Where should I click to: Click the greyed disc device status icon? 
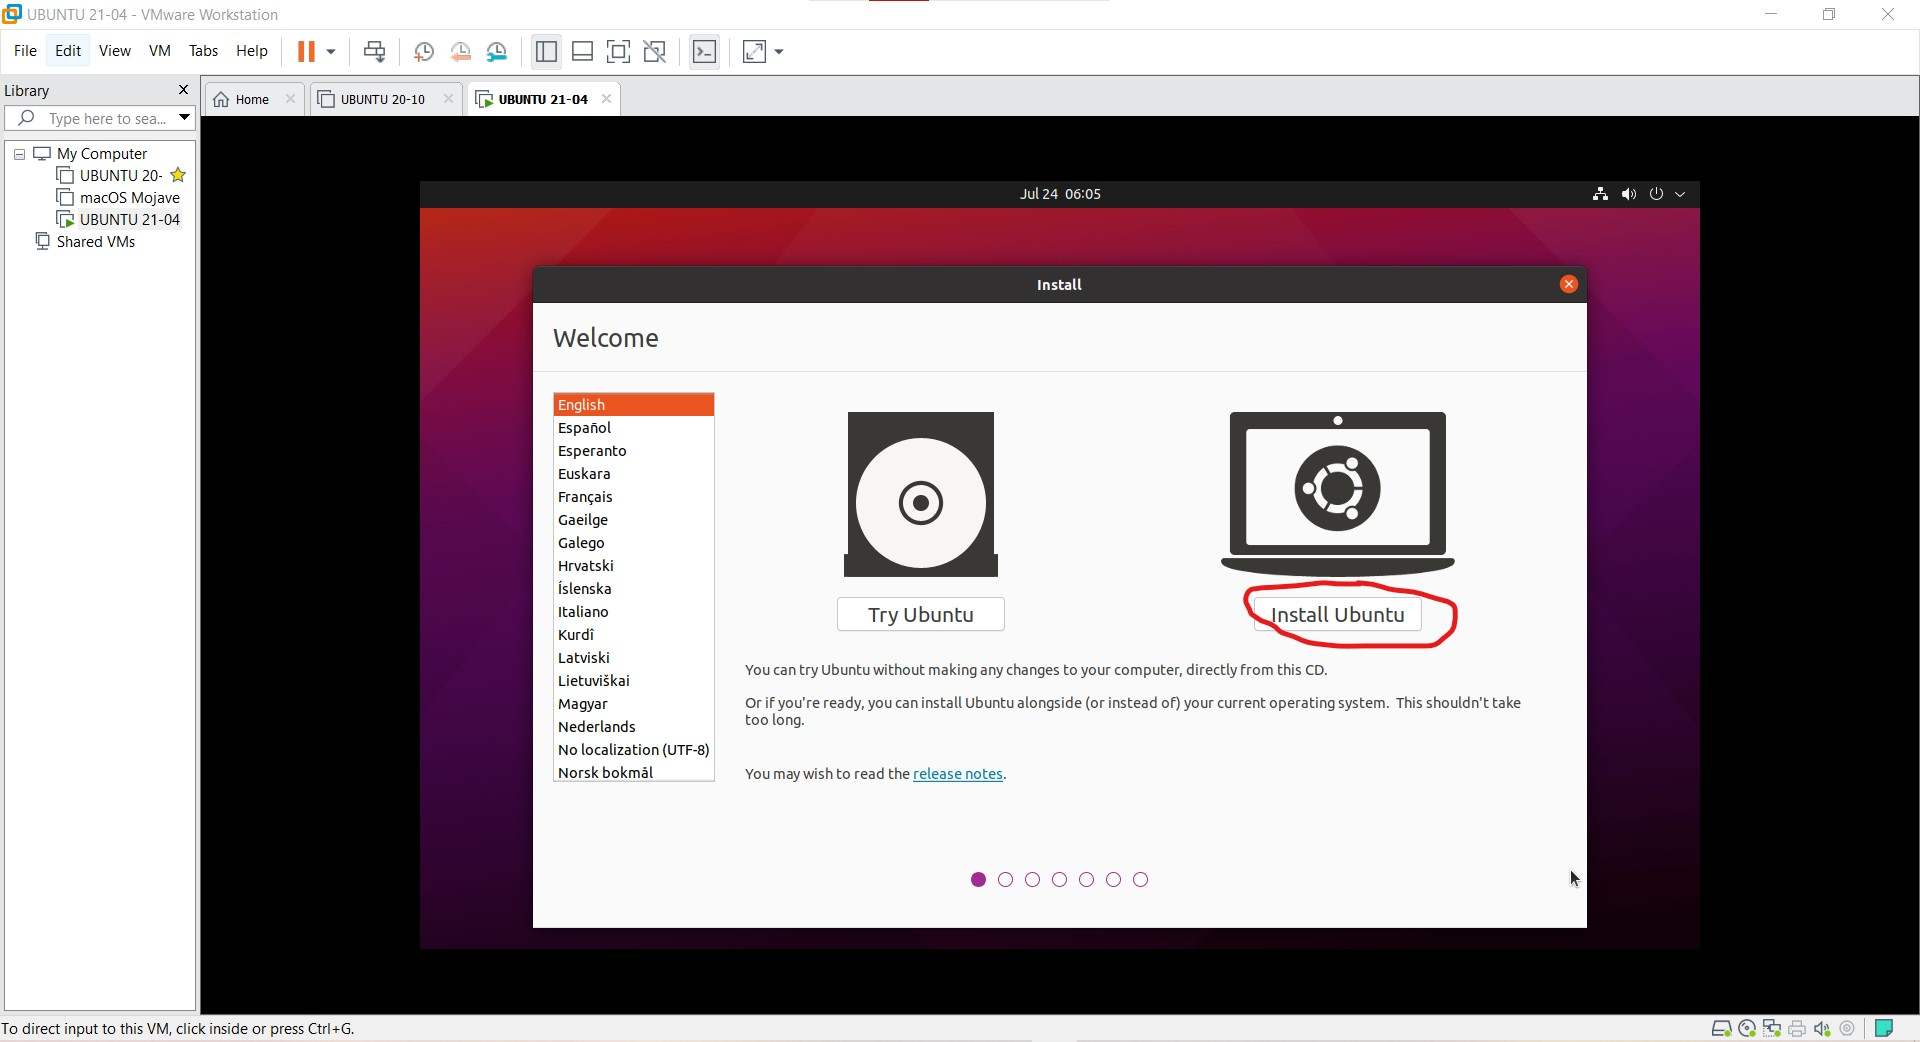click(x=1847, y=1028)
